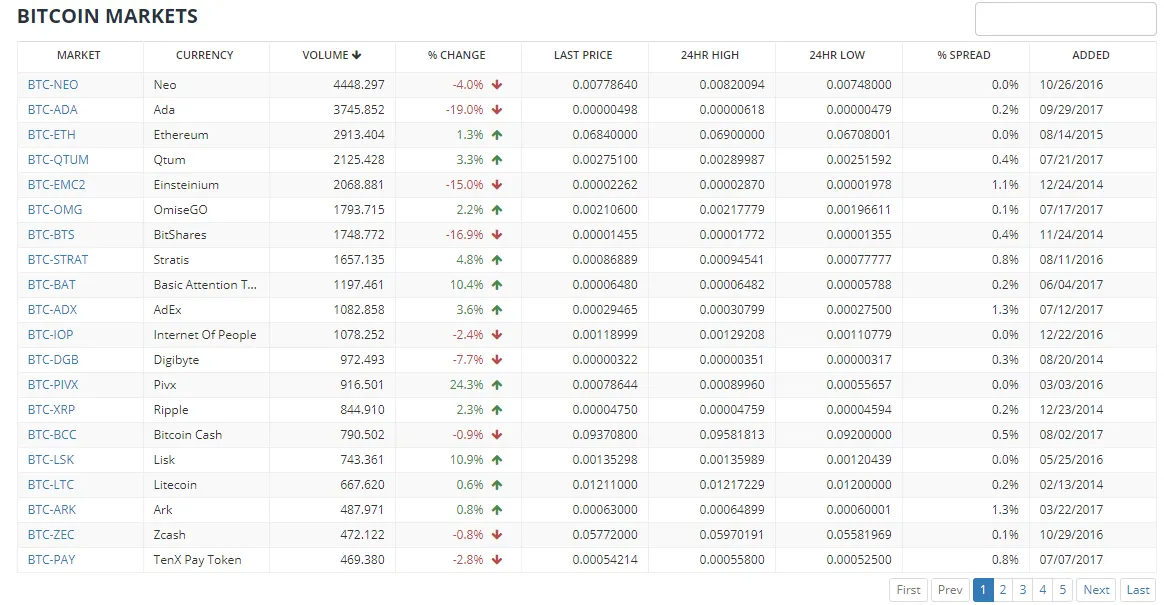Click the green up arrow in BTC-PIVX row
The height and width of the screenshot is (605, 1164).
pos(497,385)
